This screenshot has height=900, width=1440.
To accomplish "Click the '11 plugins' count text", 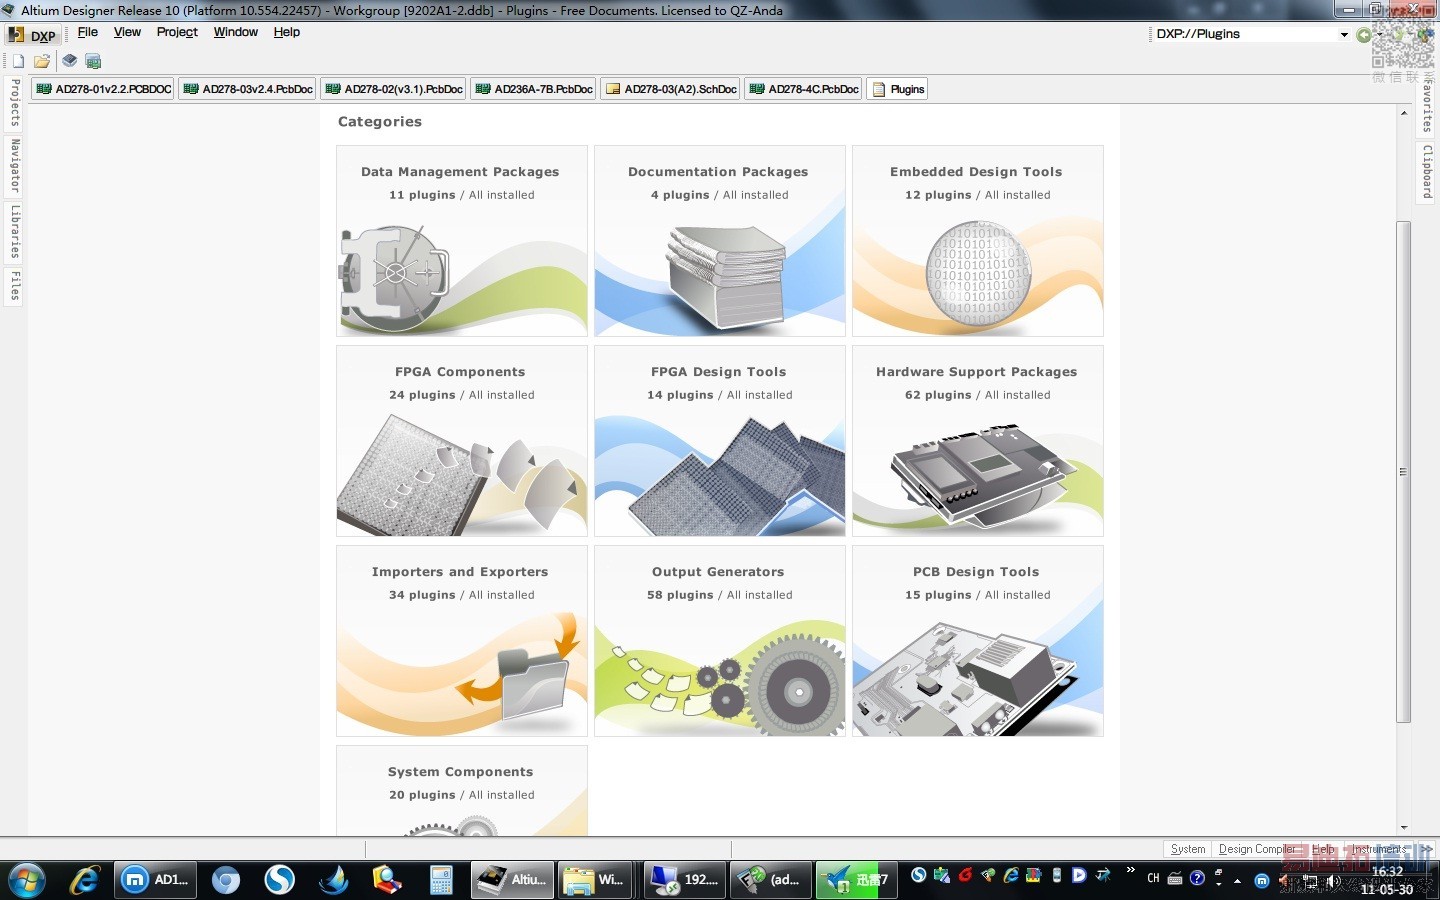I will (x=422, y=195).
